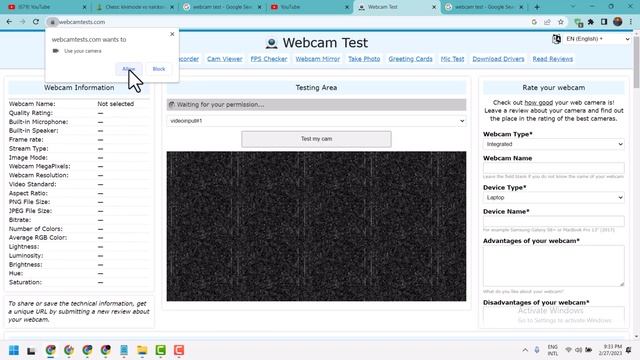Open the Read Reviews link
The height and width of the screenshot is (360, 640).
[553, 59]
